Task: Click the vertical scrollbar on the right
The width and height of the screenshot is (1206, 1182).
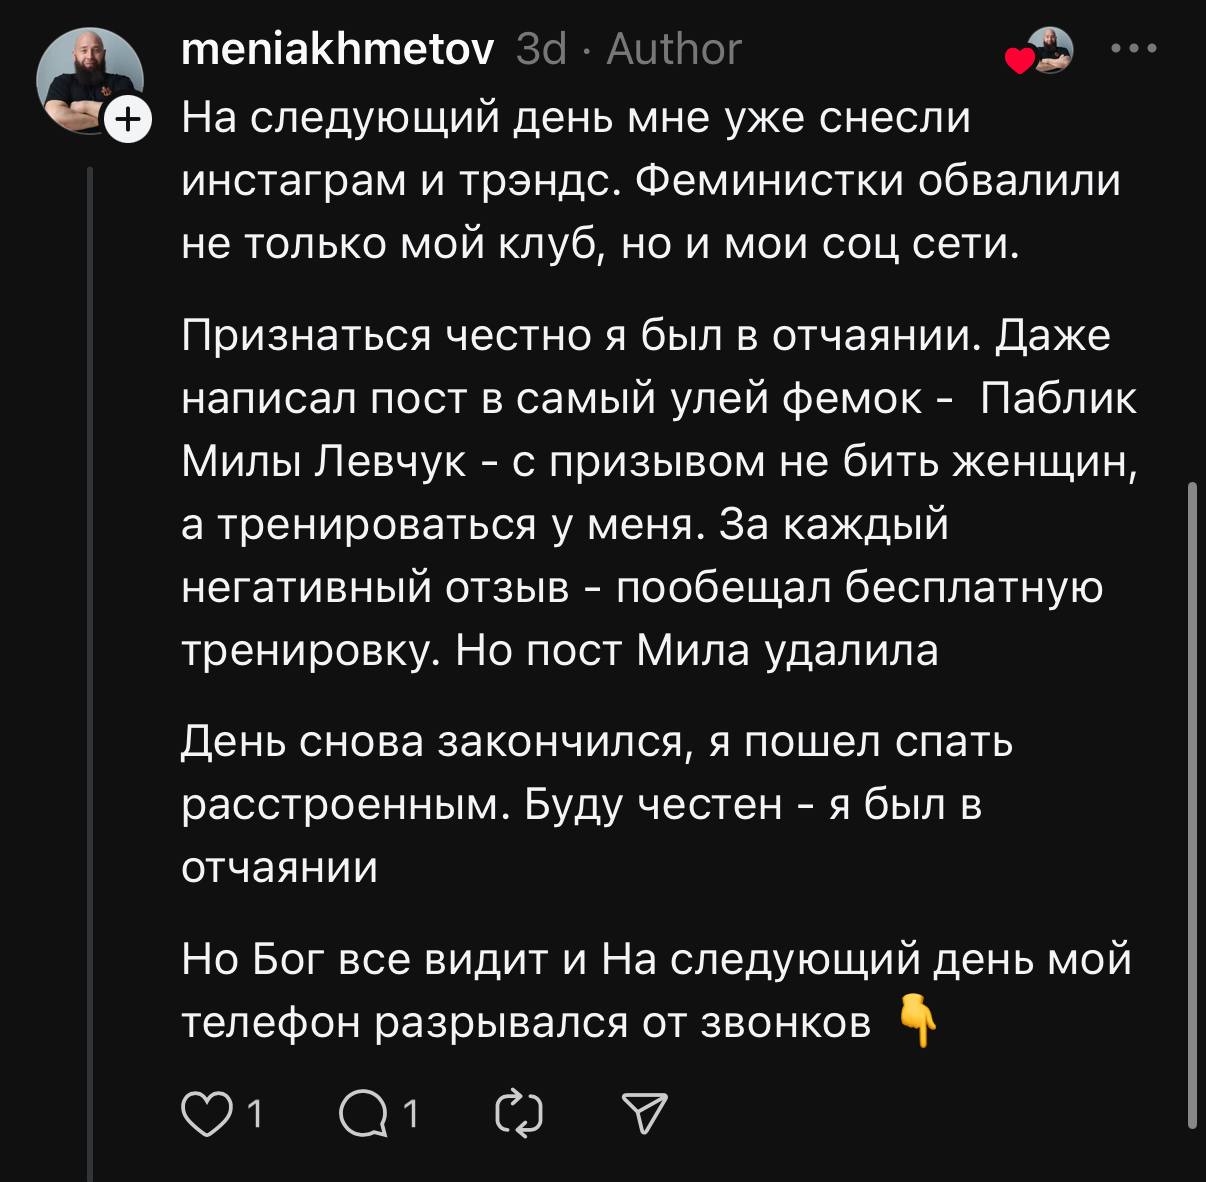Action: [x=1191, y=805]
